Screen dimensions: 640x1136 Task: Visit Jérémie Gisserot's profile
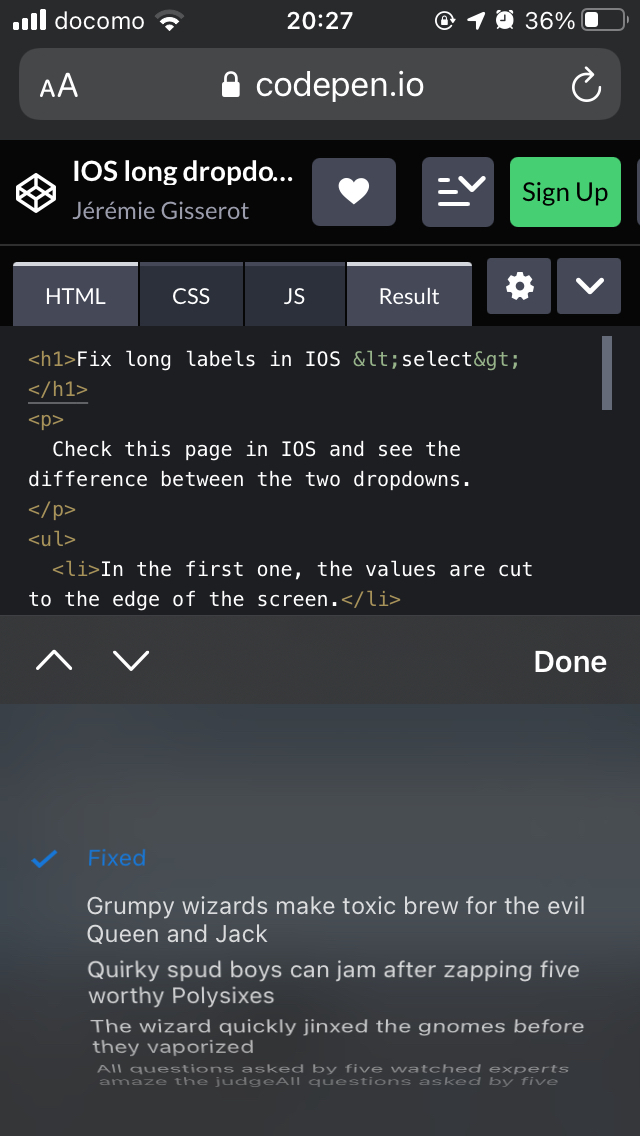click(160, 211)
